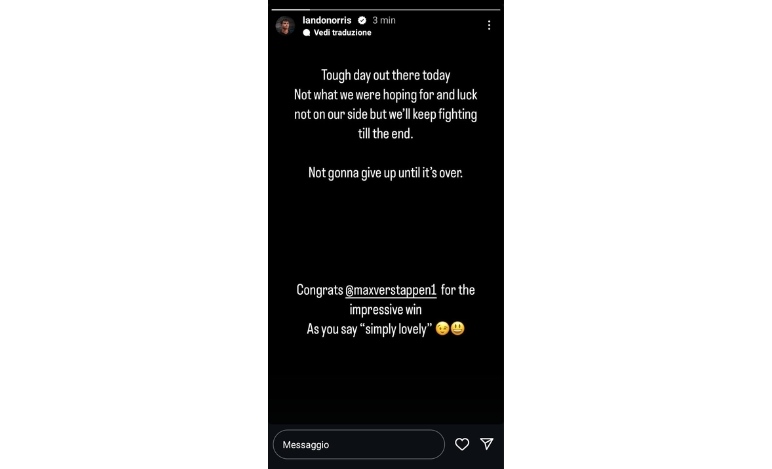Click the filled part of story progress bar

point(290,9)
